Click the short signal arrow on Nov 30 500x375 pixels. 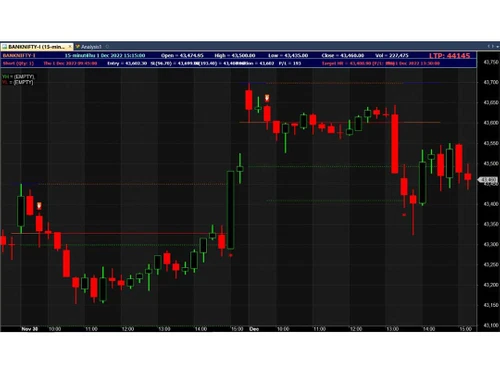tap(39, 206)
